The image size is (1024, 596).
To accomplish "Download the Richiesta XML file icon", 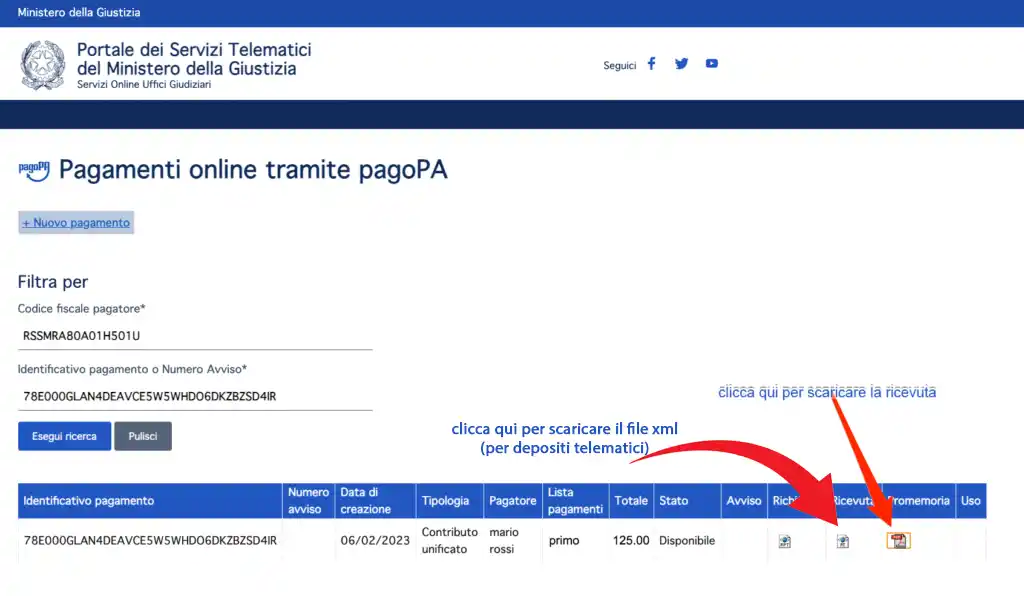I will point(784,540).
